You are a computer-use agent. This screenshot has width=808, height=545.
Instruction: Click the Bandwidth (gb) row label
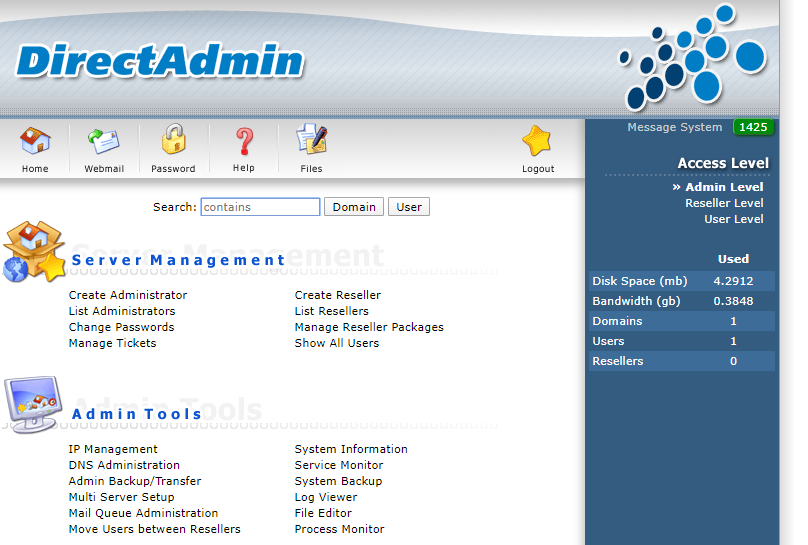[x=636, y=301]
